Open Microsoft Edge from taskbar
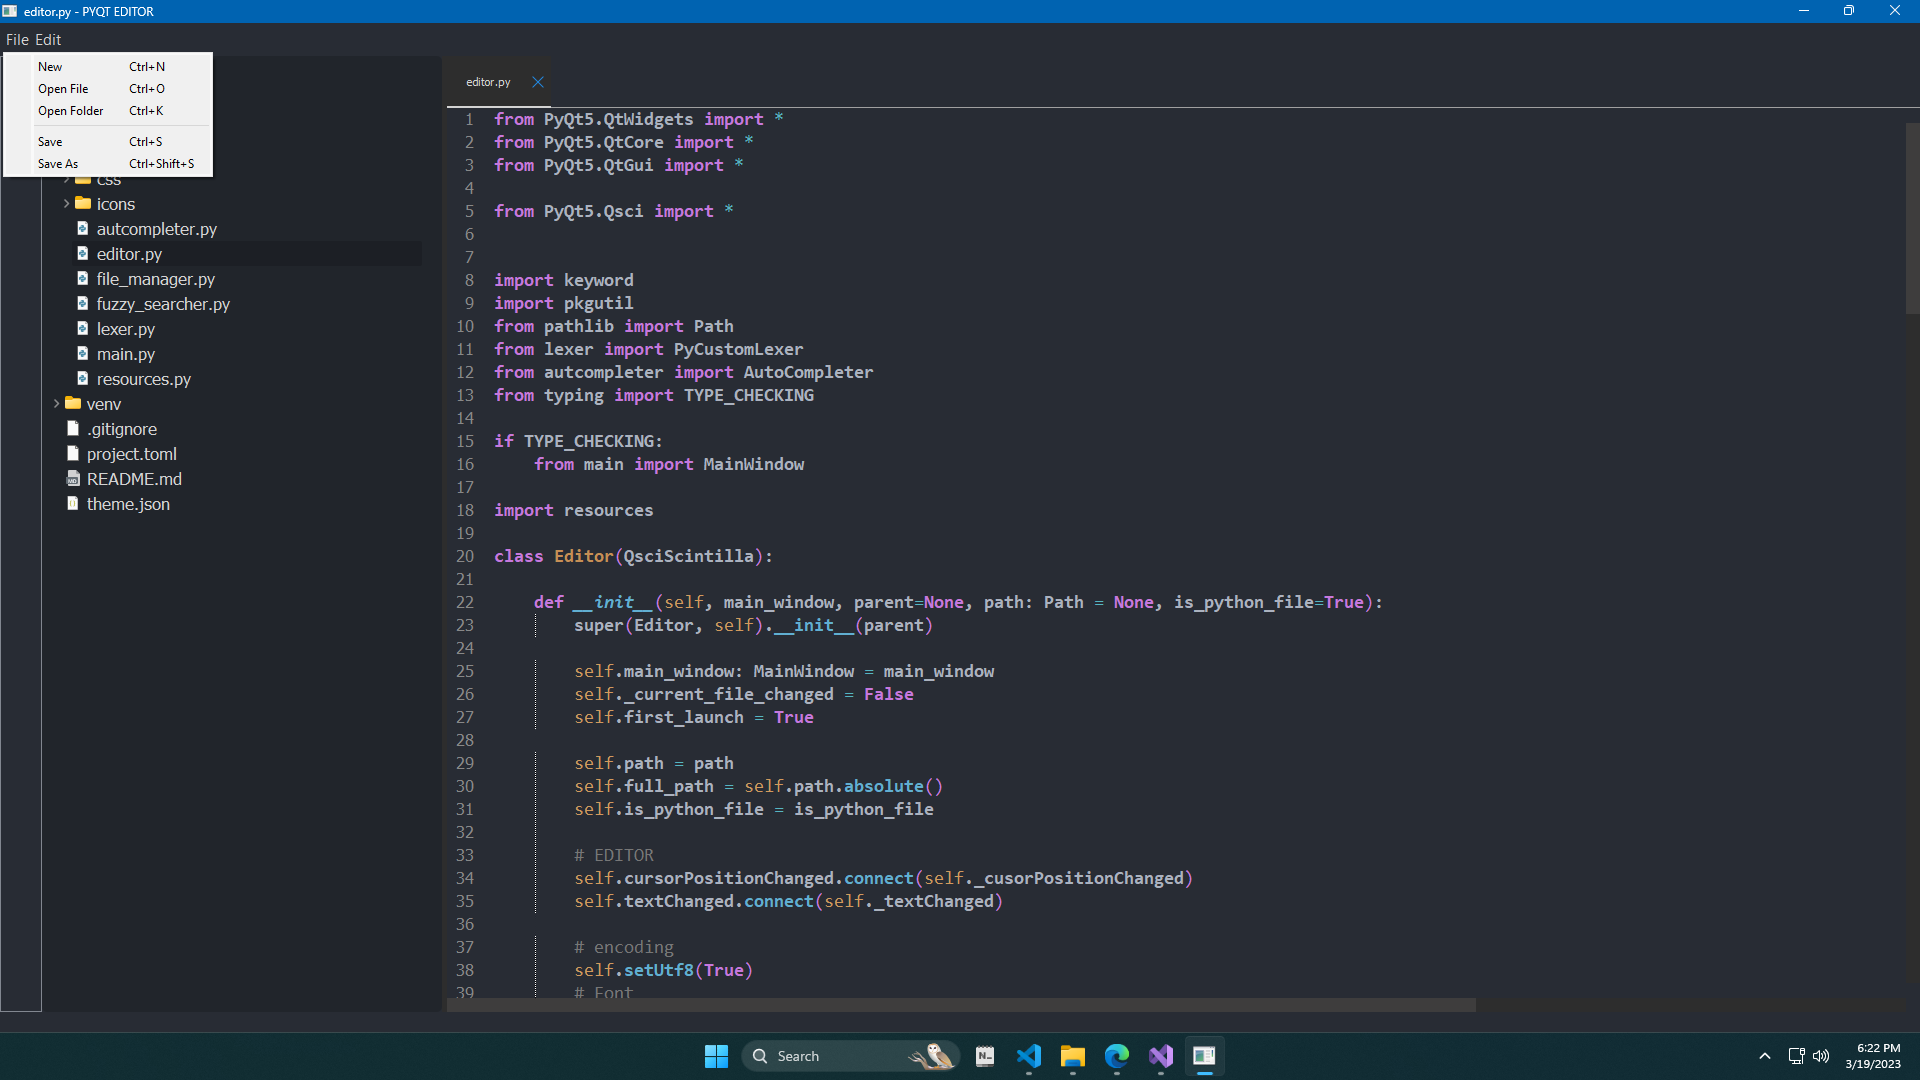 [x=1117, y=1056]
